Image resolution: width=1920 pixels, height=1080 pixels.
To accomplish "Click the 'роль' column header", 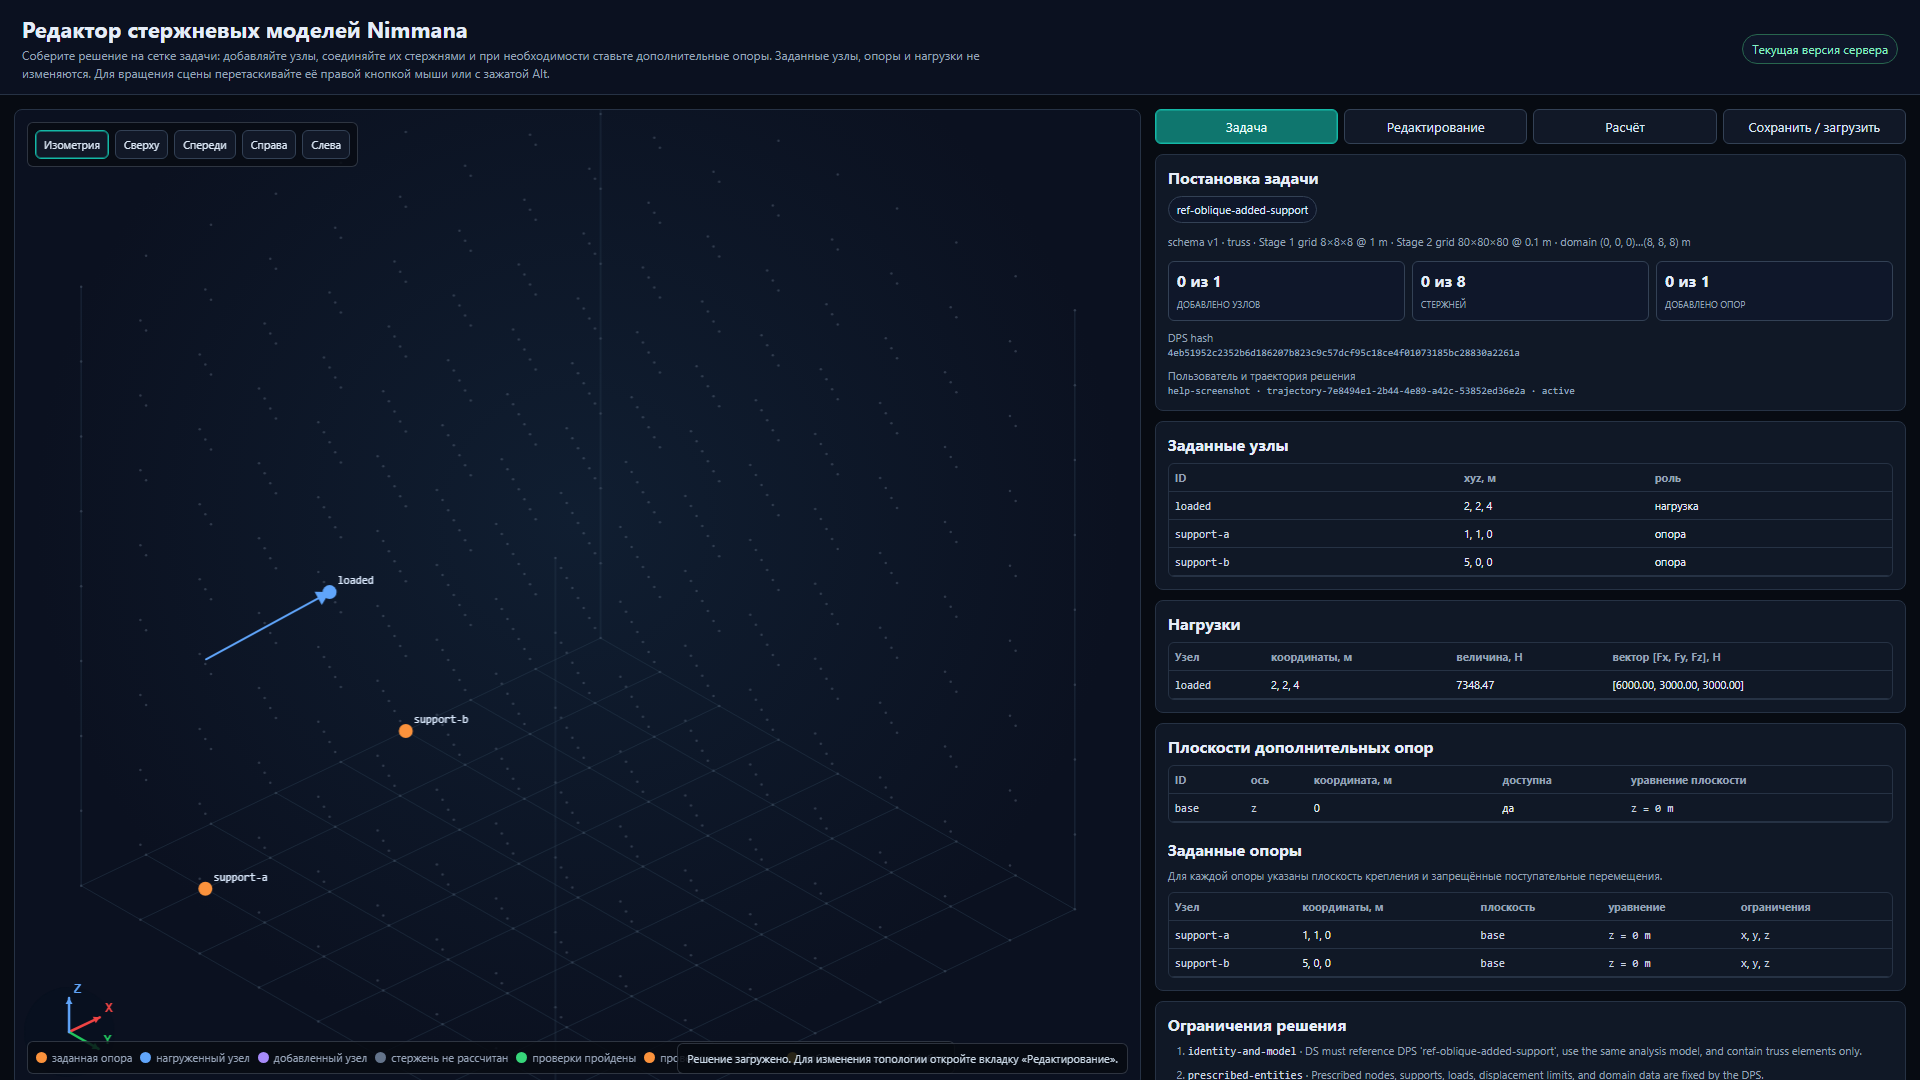I will (x=1667, y=478).
